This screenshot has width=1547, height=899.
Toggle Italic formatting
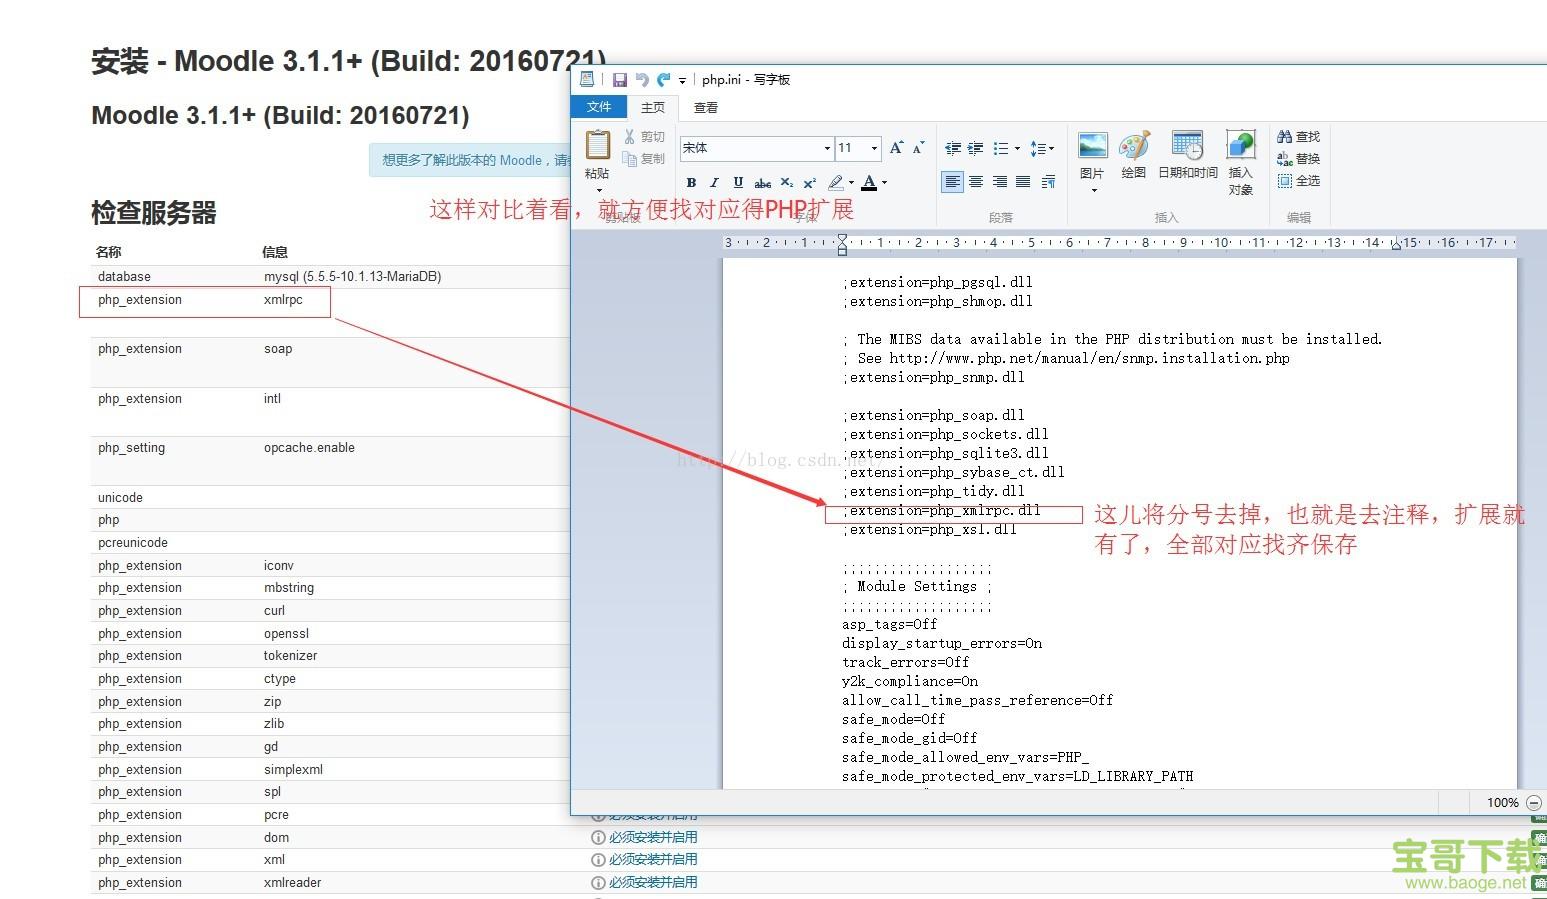[x=714, y=182]
